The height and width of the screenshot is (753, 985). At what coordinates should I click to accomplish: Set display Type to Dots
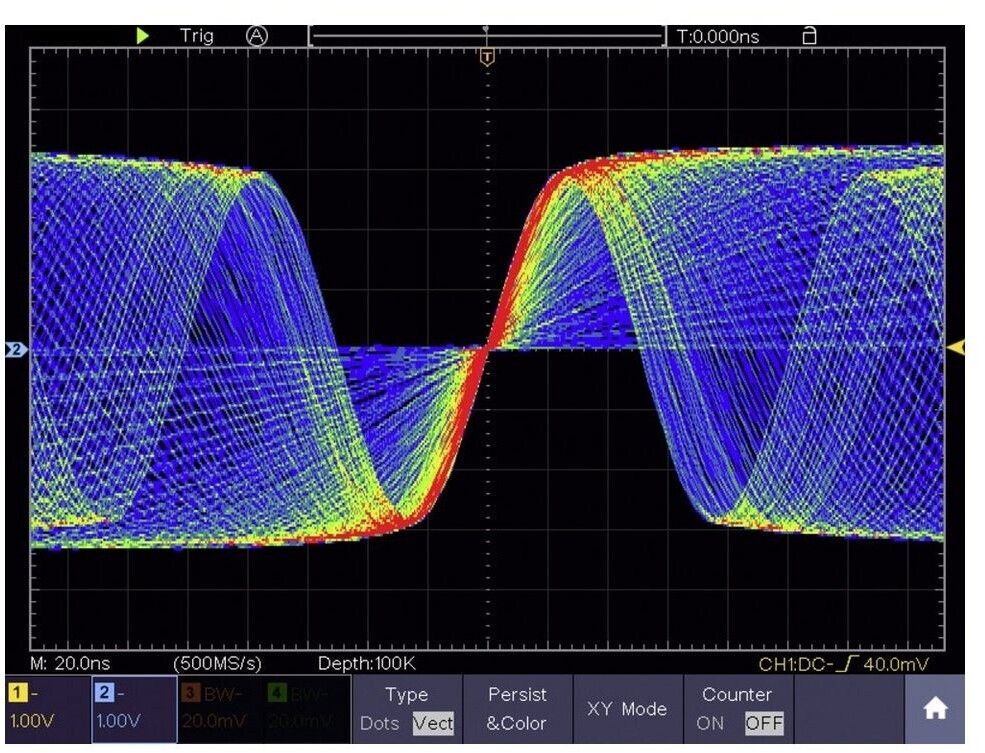(379, 723)
